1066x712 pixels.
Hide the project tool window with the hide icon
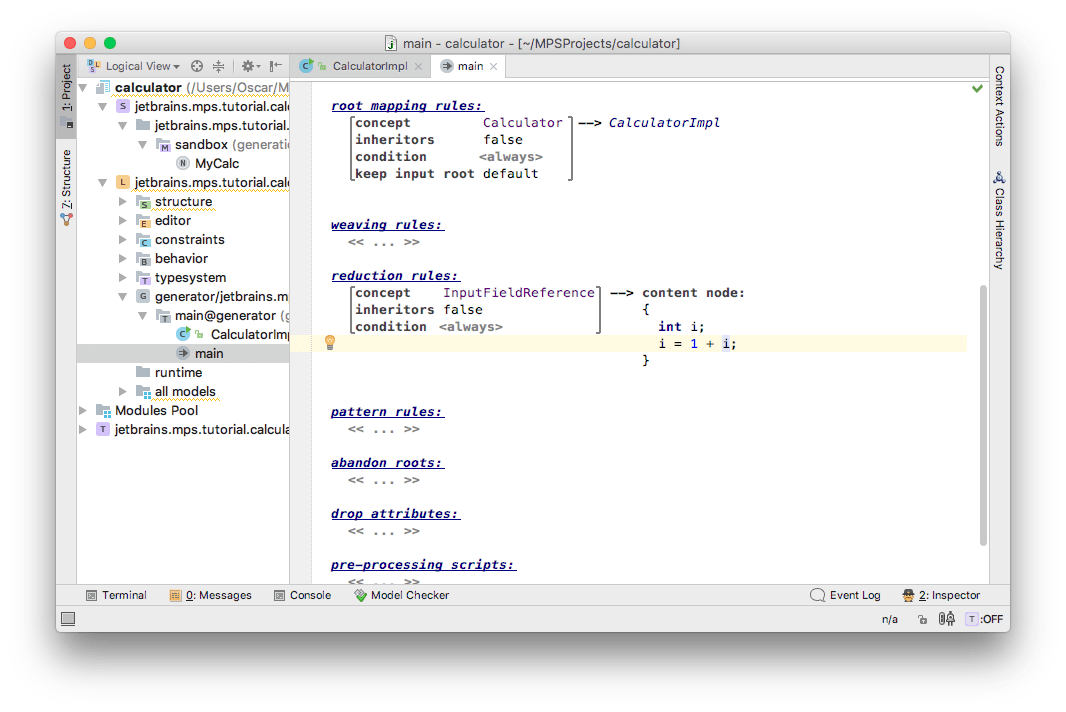click(x=275, y=66)
